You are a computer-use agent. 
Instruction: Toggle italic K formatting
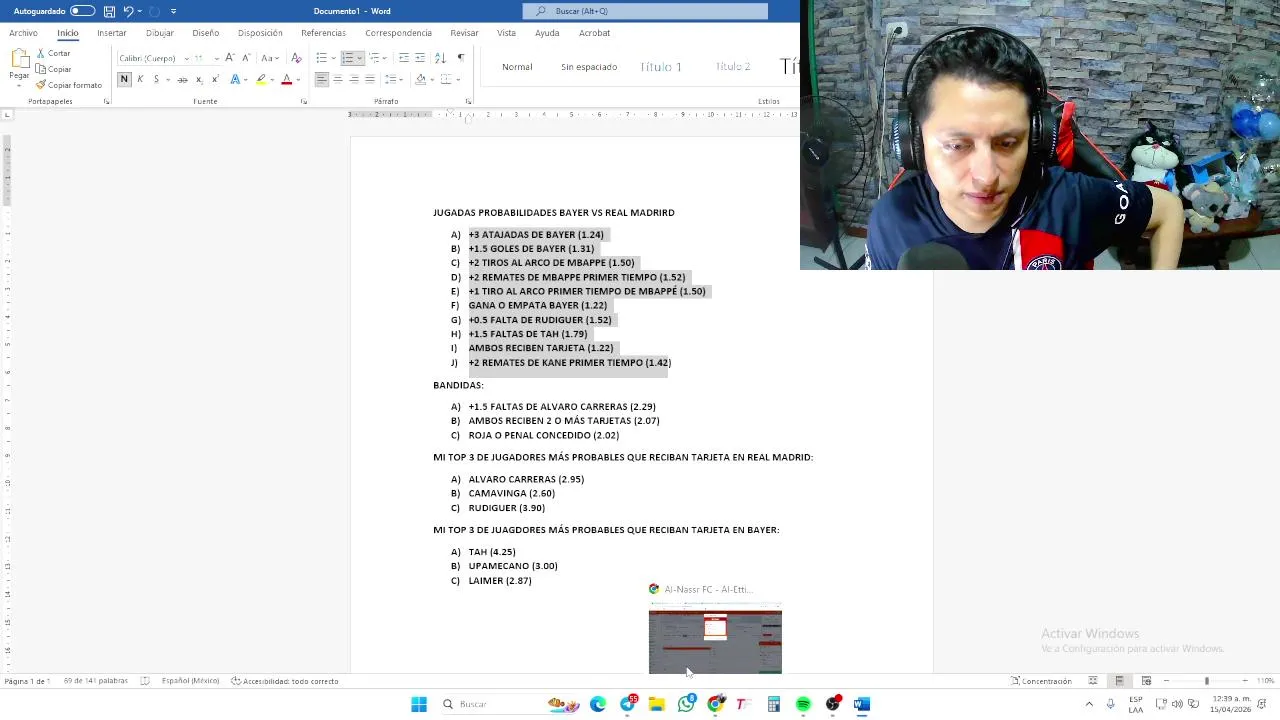[140, 79]
